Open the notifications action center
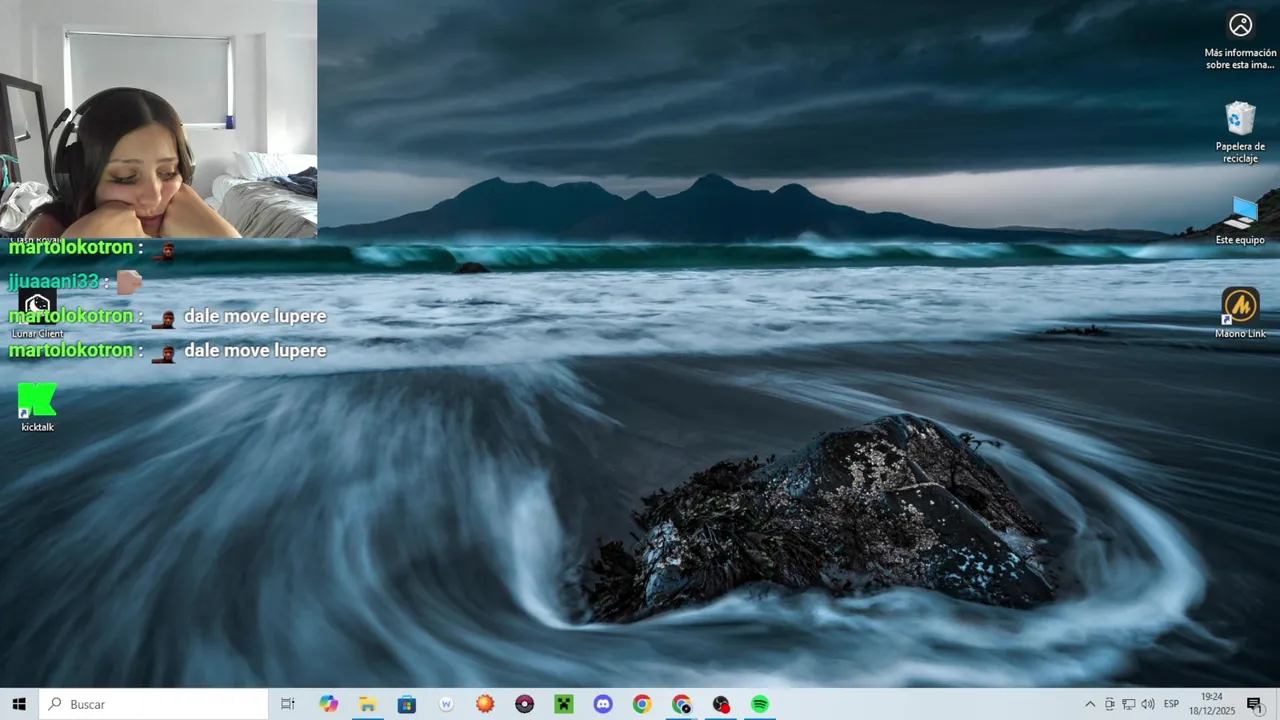This screenshot has width=1280, height=720. pyautogui.click(x=1254, y=704)
